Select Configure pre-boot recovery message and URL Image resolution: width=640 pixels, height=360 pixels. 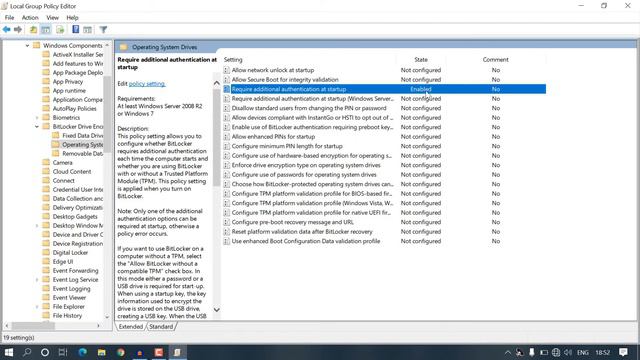point(292,222)
